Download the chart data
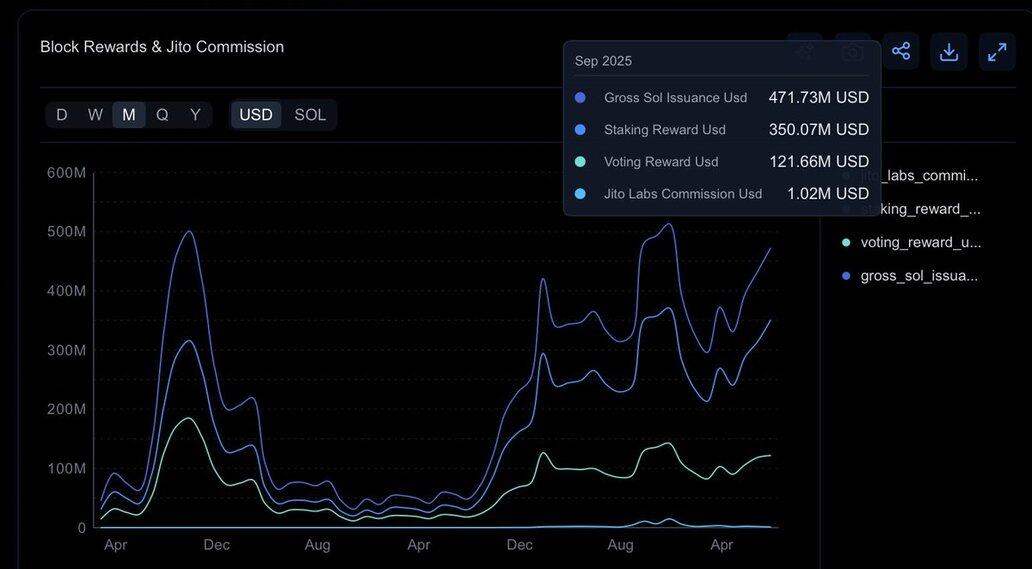 coord(949,52)
